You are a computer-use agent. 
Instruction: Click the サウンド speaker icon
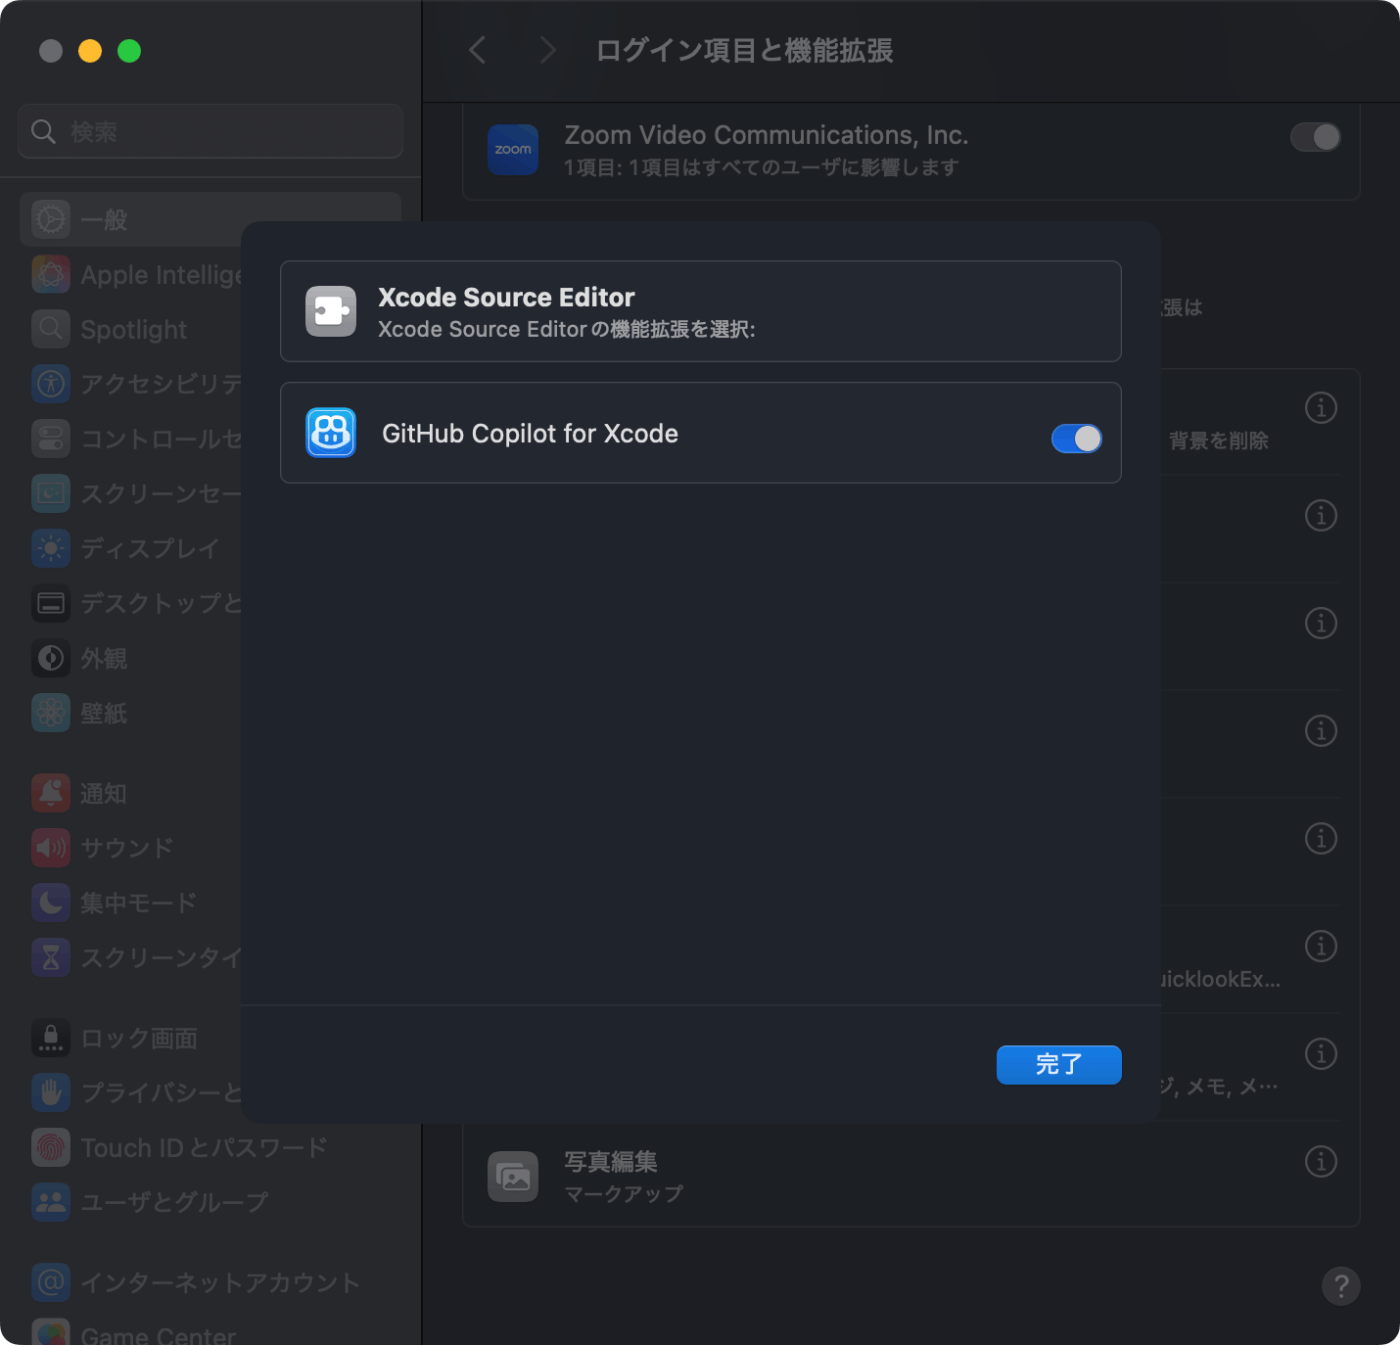51,848
